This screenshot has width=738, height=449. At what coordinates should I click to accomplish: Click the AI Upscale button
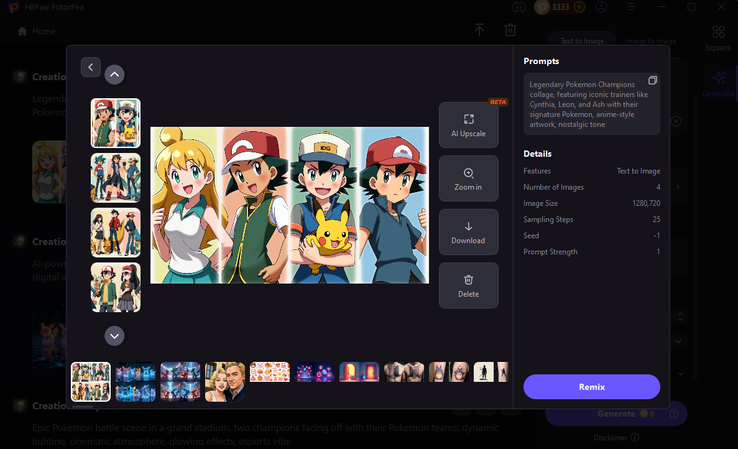(x=468, y=125)
